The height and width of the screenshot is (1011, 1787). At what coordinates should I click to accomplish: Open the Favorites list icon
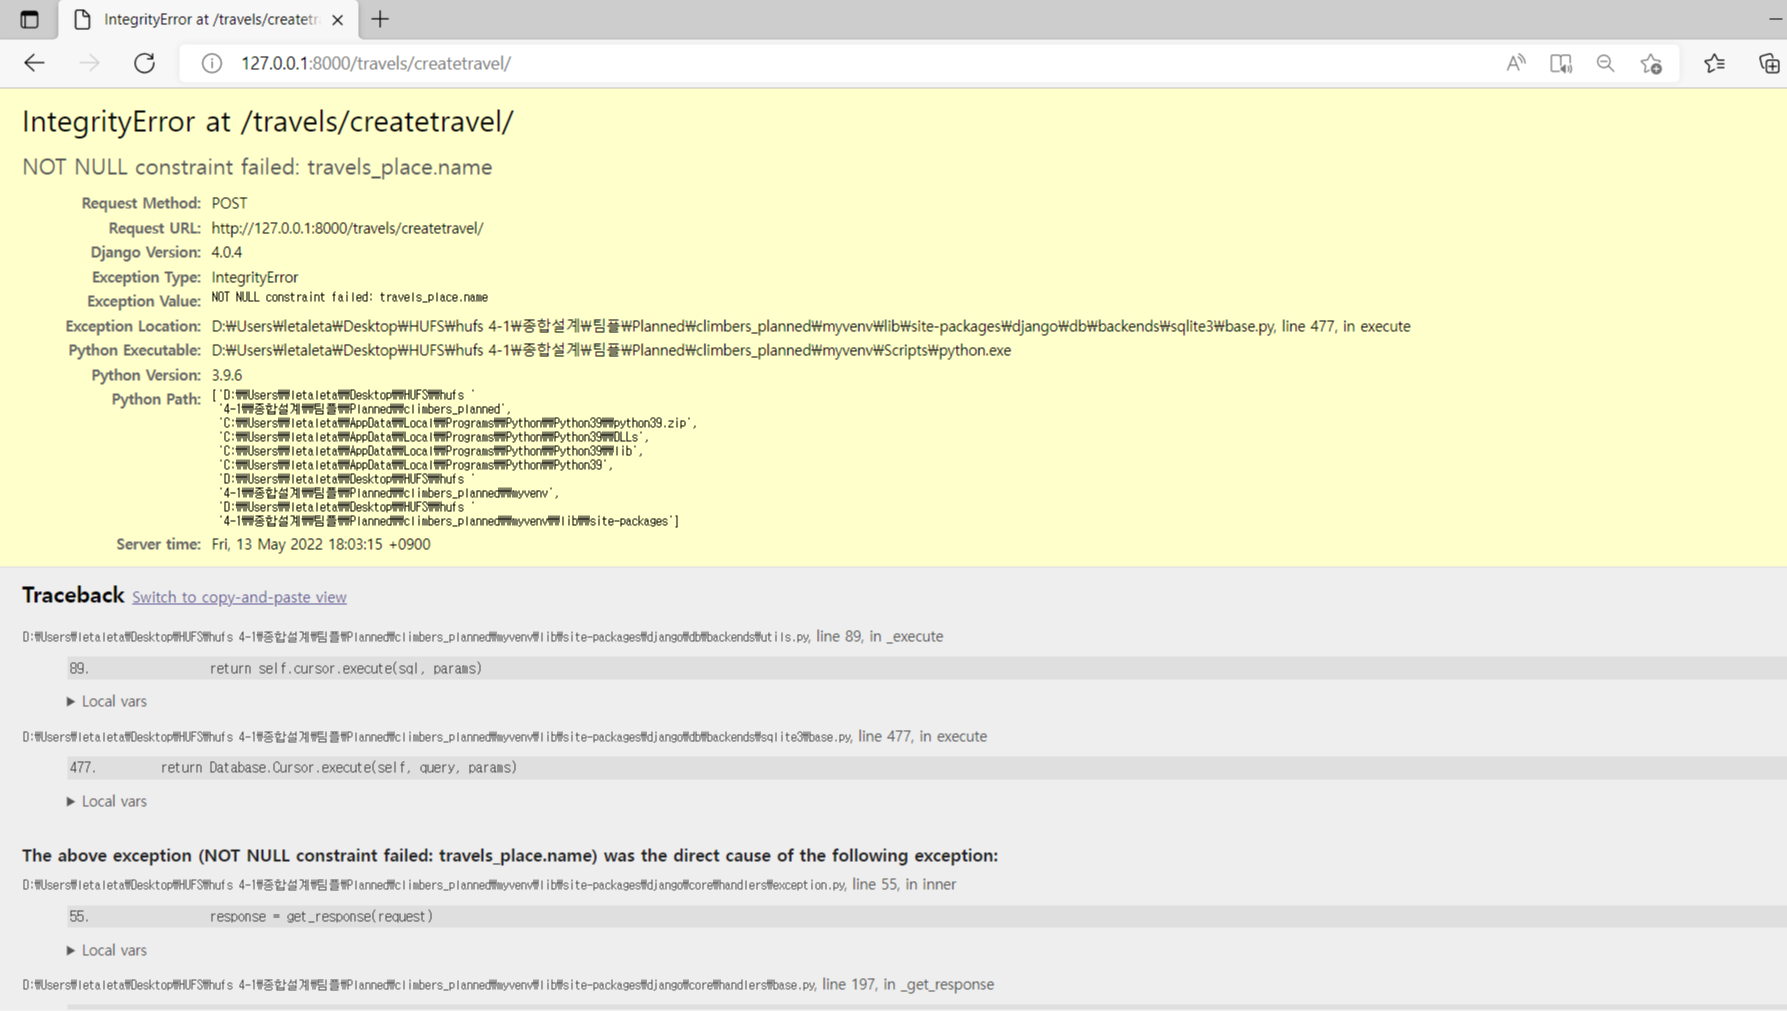coord(1715,63)
